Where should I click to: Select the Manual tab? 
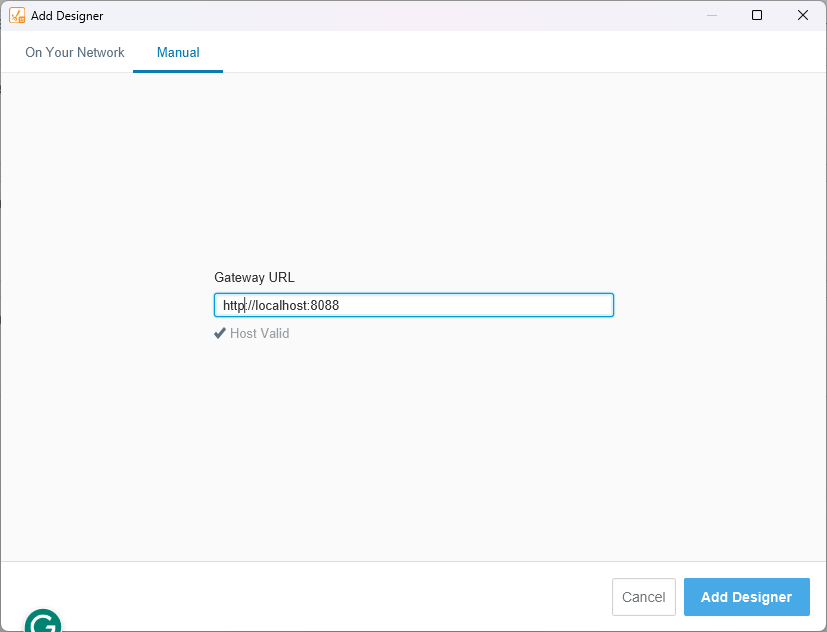(x=178, y=52)
